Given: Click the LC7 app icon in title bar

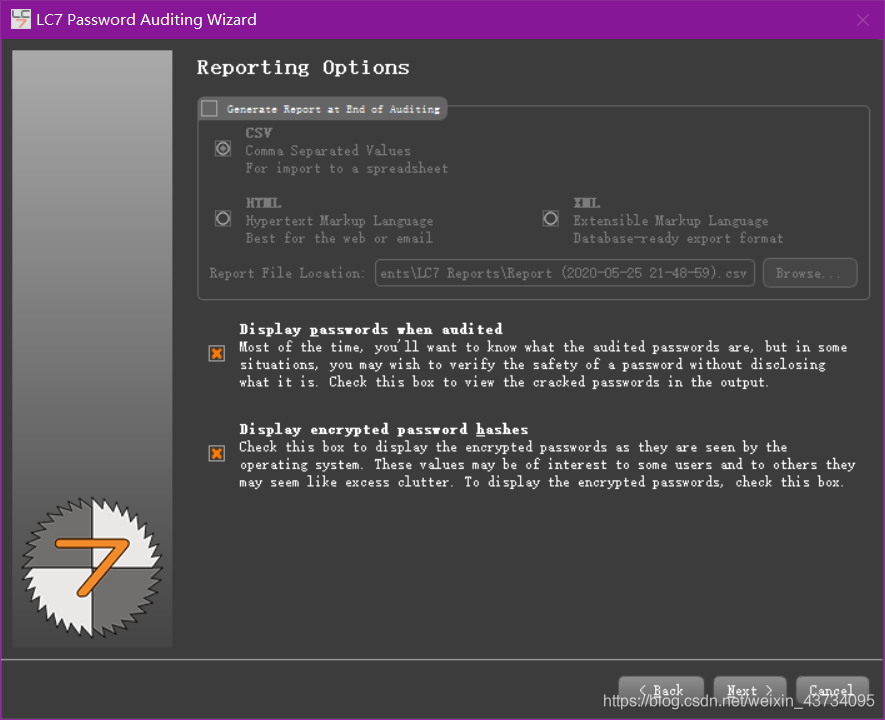Looking at the screenshot, I should tap(21, 19).
